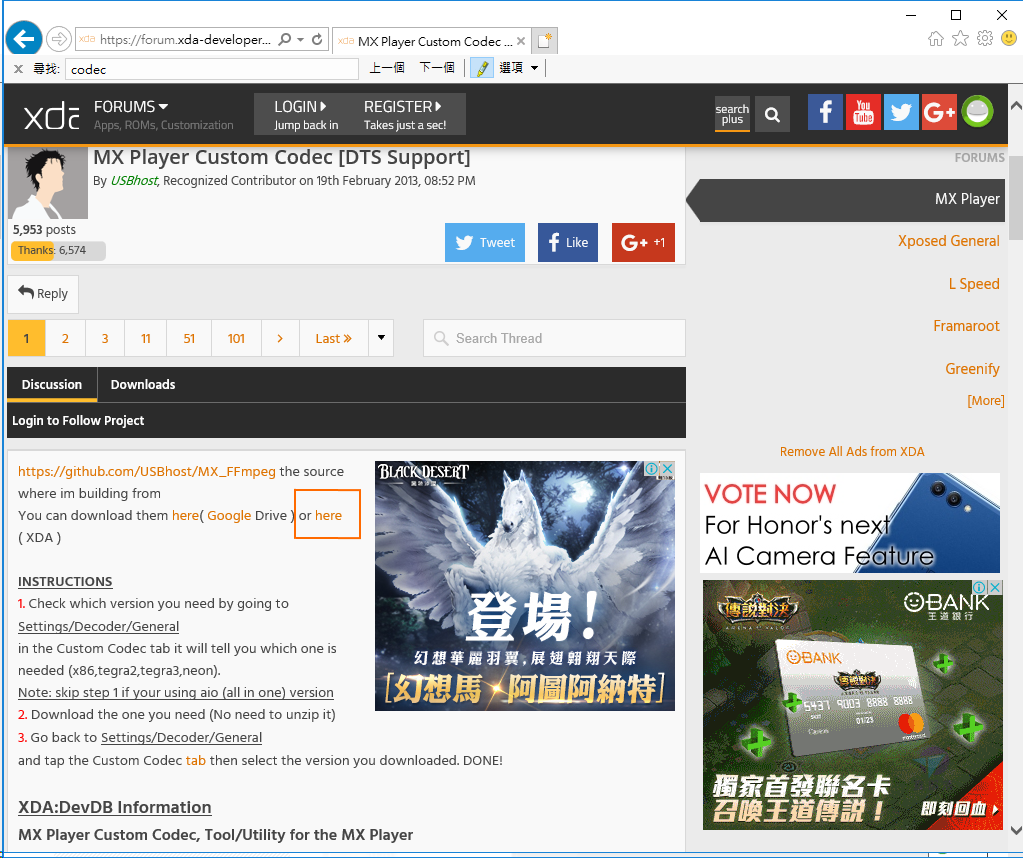Open USBhost's avatar picture

pyautogui.click(x=48, y=183)
